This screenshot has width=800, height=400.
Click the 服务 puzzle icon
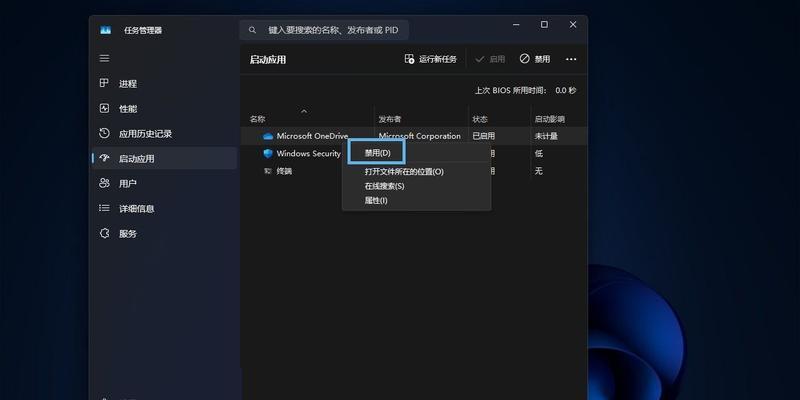(104, 233)
